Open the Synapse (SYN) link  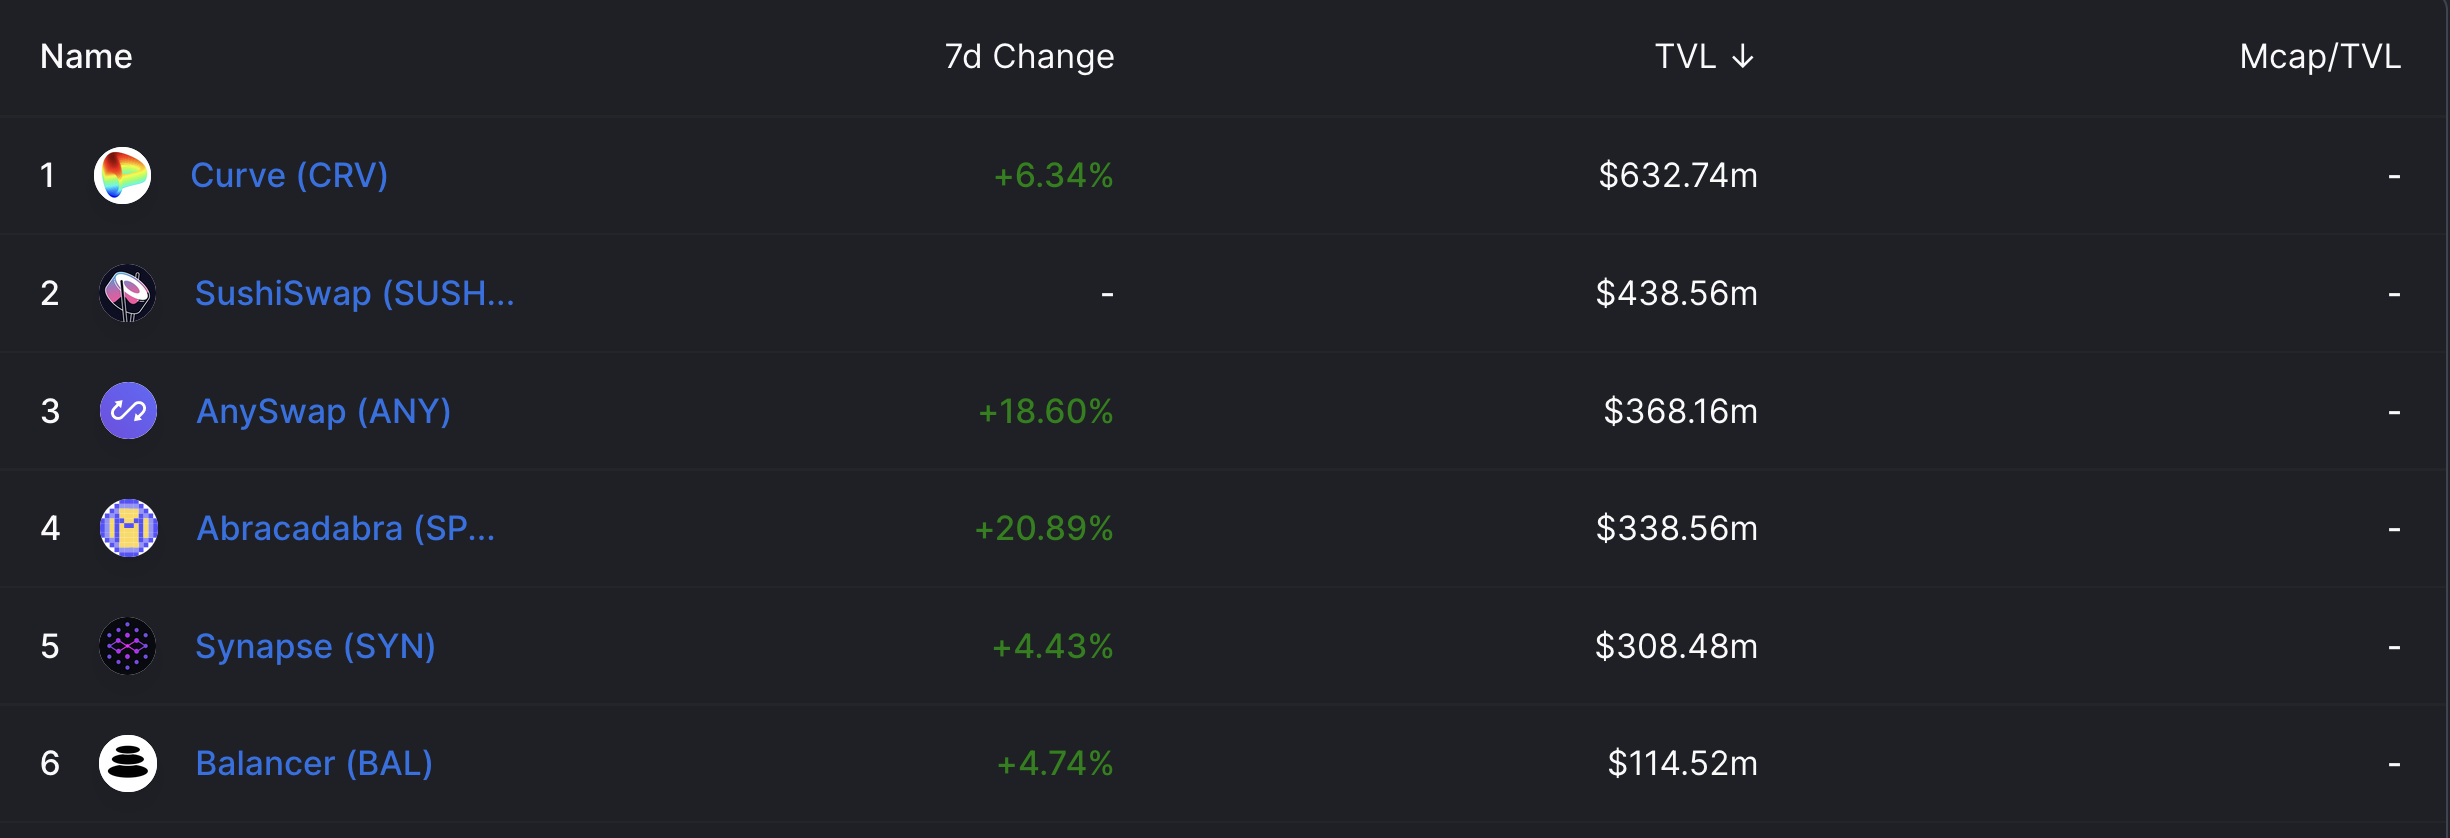pyautogui.click(x=316, y=646)
